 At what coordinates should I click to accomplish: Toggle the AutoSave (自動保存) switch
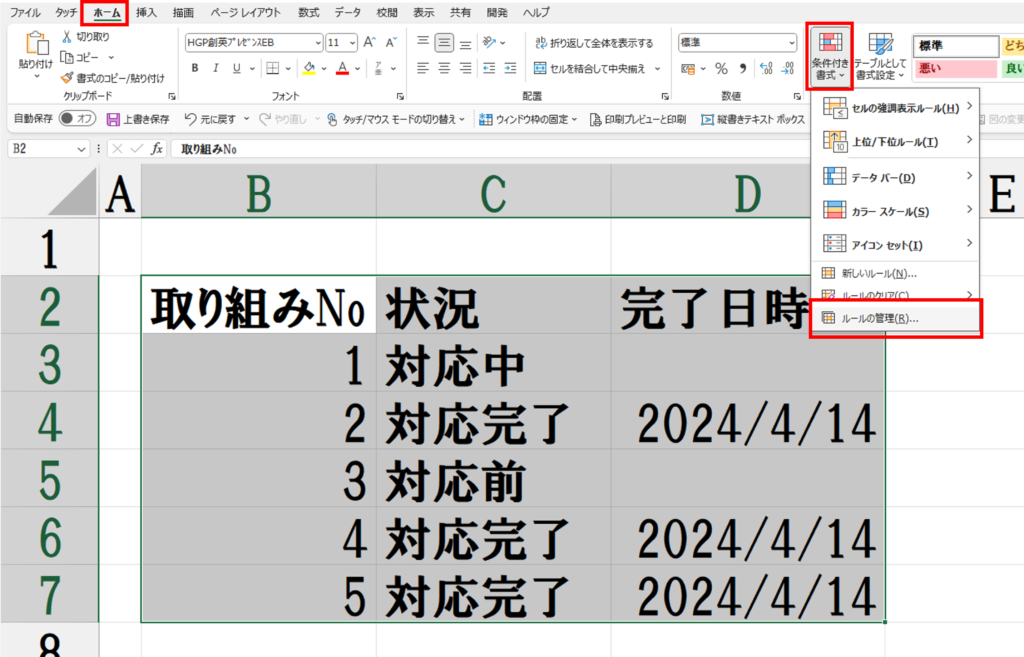tap(76, 119)
